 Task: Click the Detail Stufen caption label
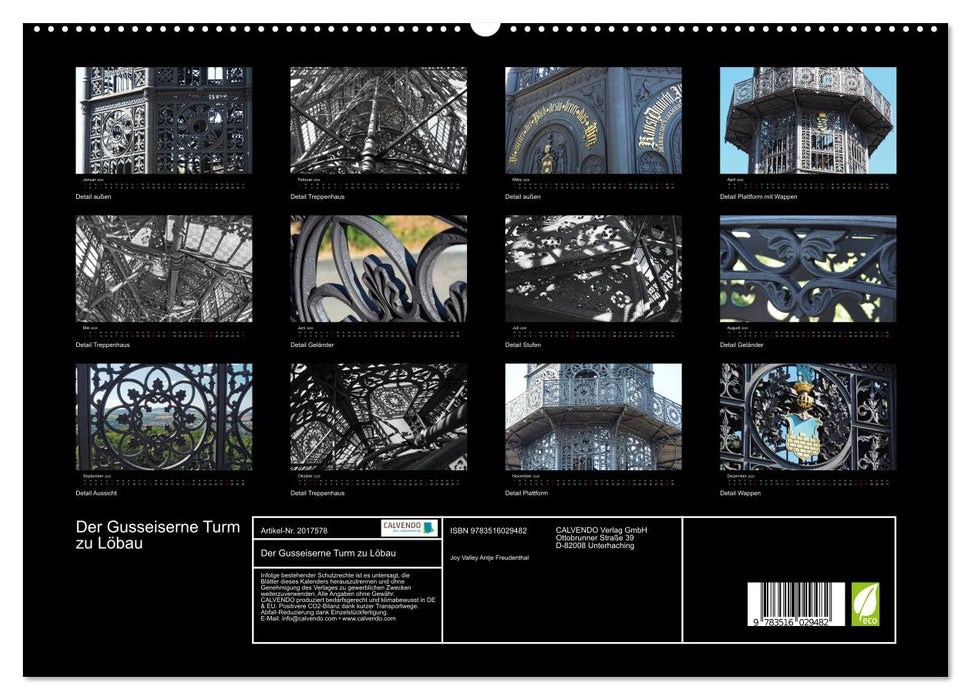click(522, 345)
